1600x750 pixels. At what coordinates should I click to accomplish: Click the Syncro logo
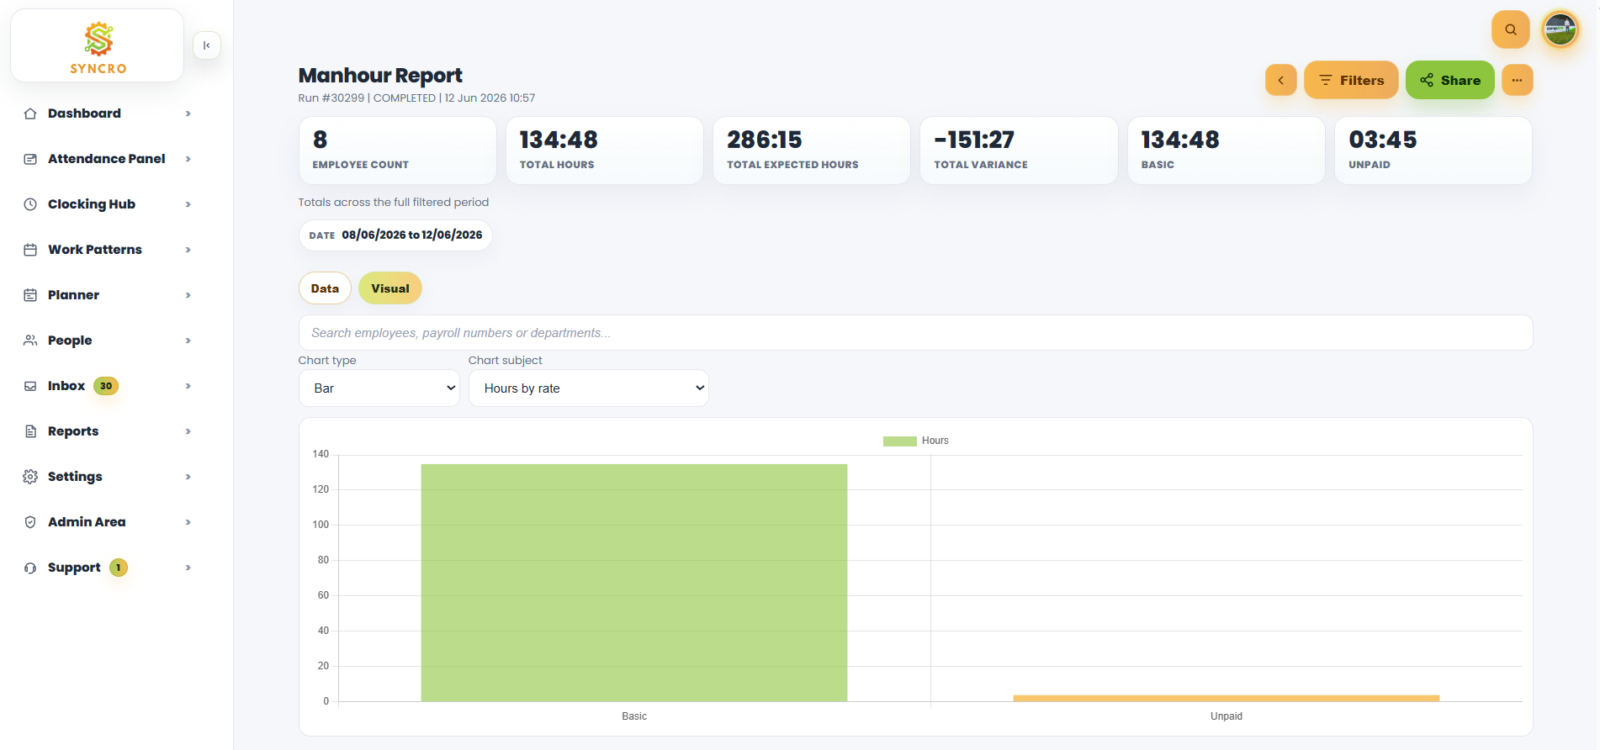click(98, 47)
